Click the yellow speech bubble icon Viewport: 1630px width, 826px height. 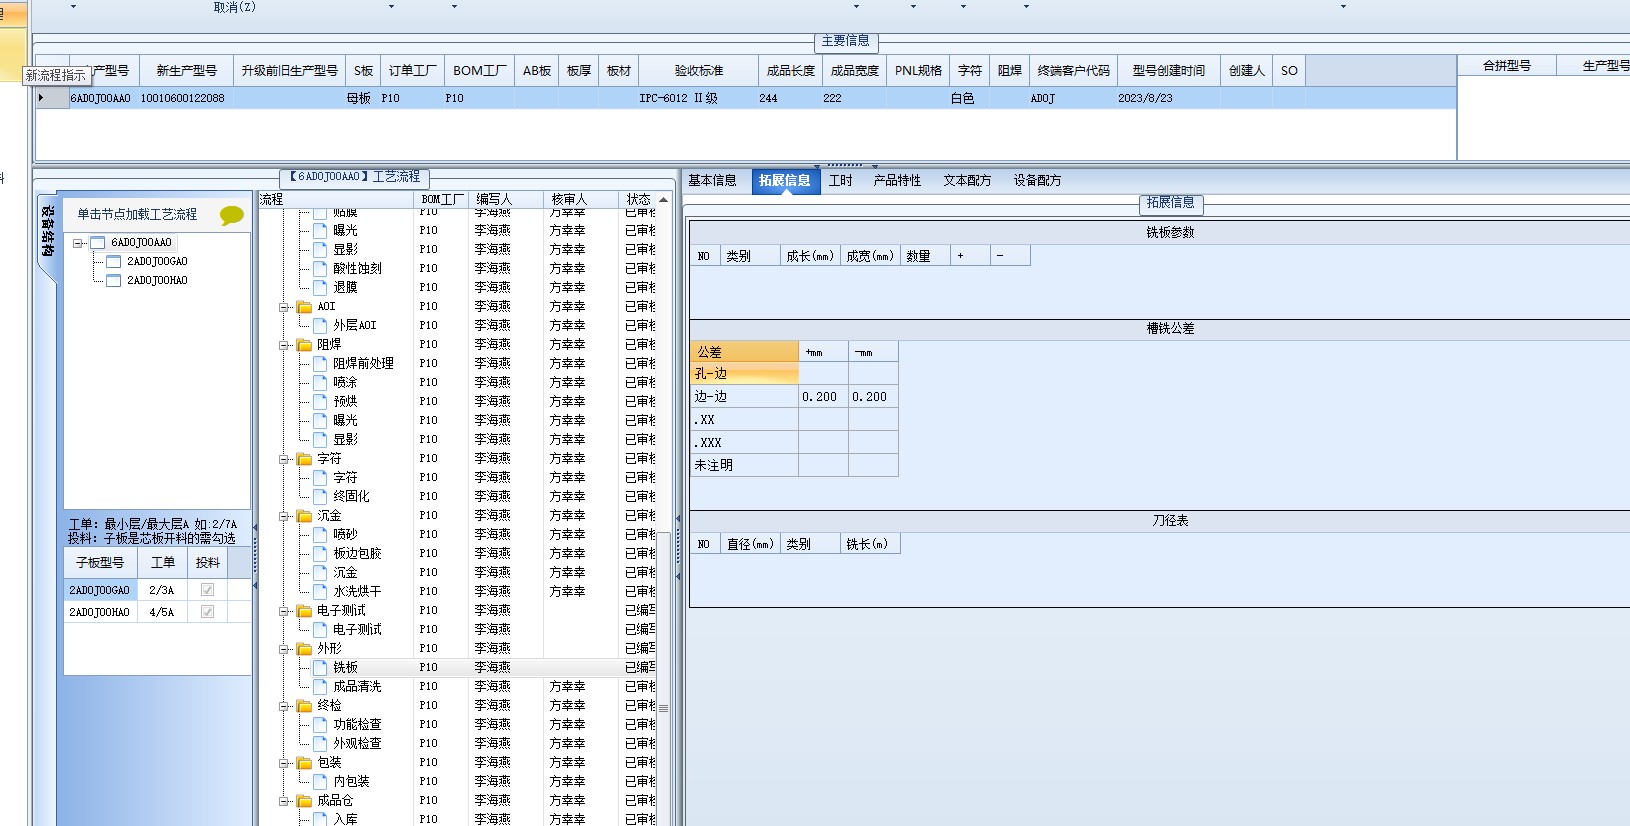point(231,215)
